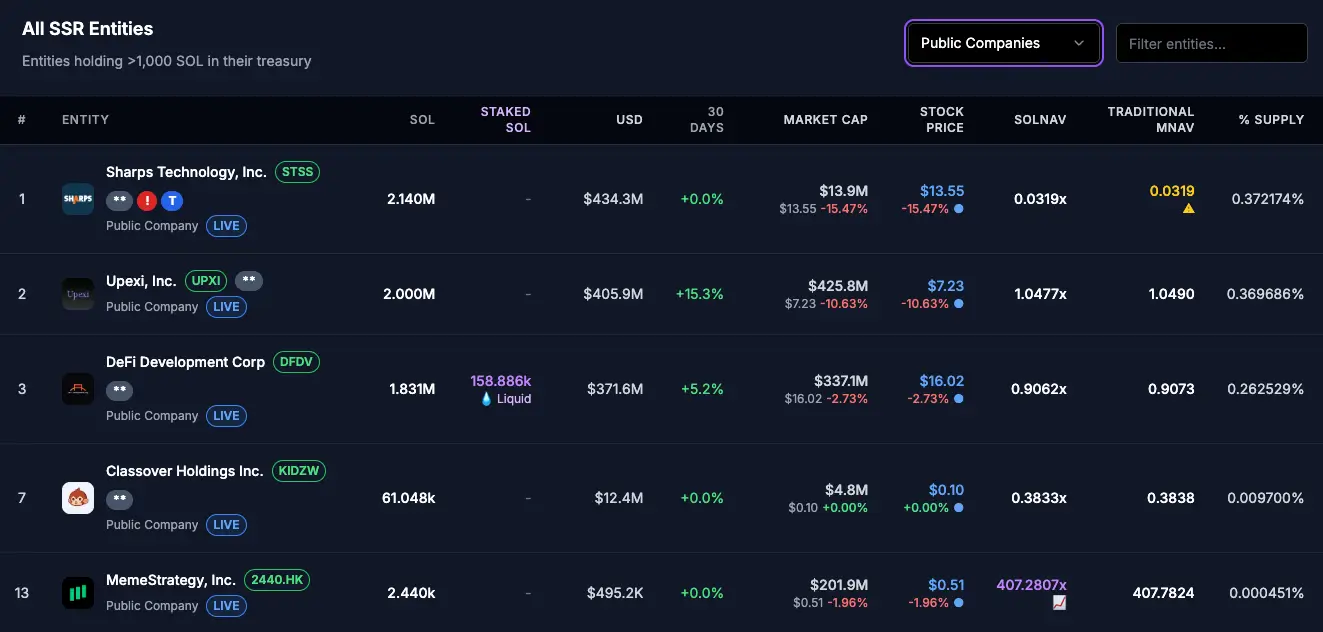Click the DFDV ticker badge
This screenshot has height=632, width=1323.
coord(297,362)
